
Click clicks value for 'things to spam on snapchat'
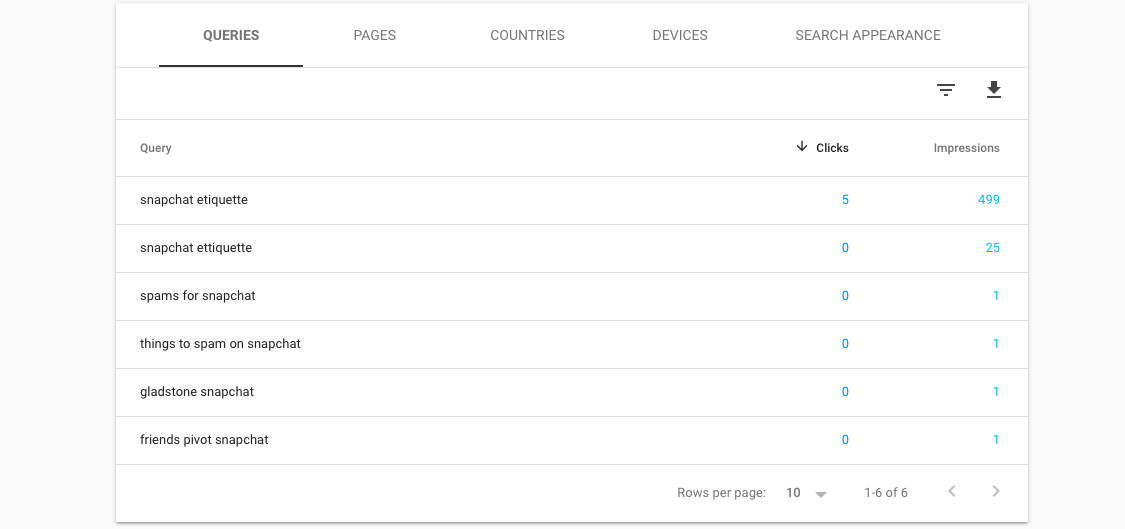pyautogui.click(x=845, y=344)
